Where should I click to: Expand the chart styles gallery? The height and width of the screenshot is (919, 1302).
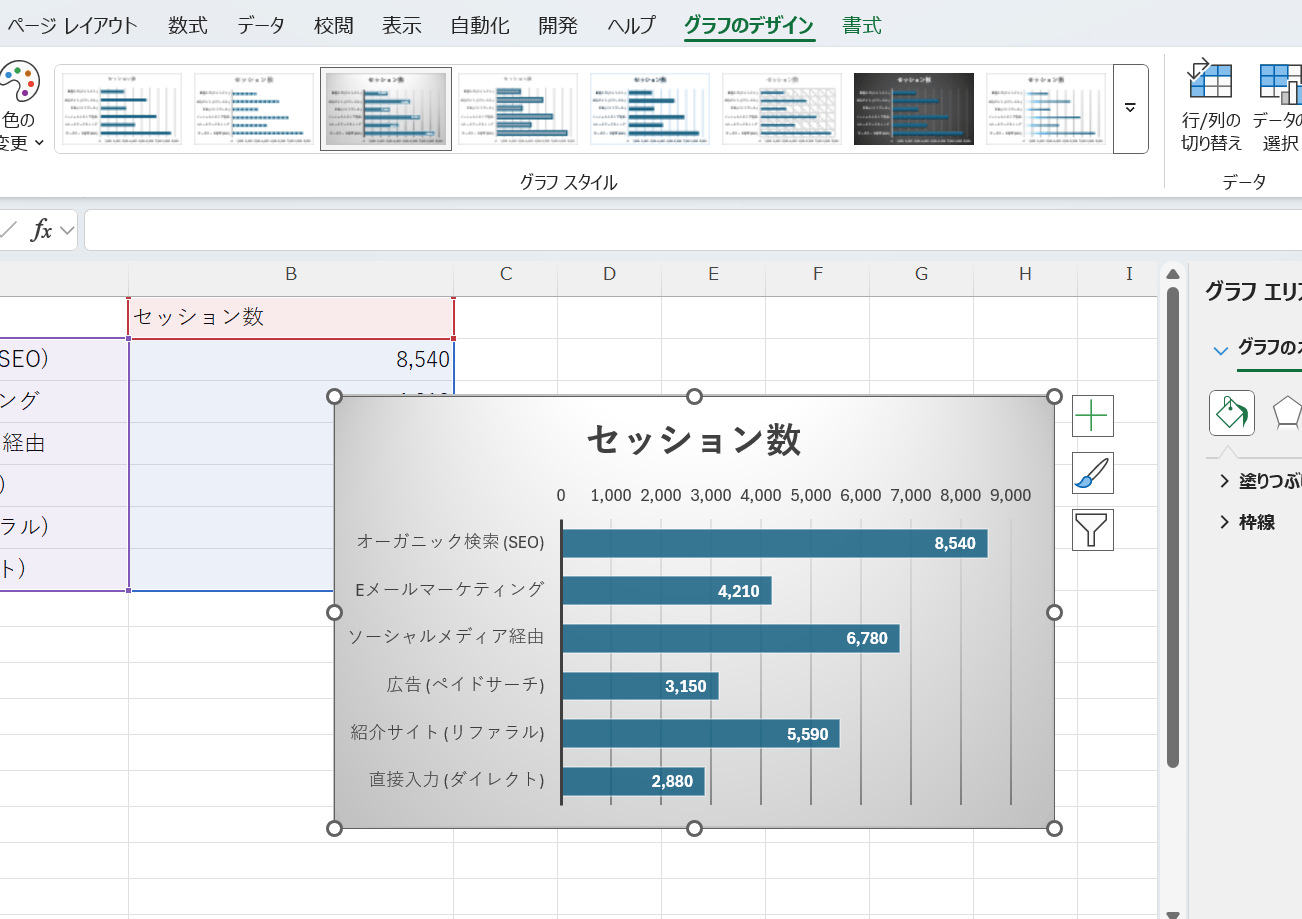click(x=1130, y=109)
